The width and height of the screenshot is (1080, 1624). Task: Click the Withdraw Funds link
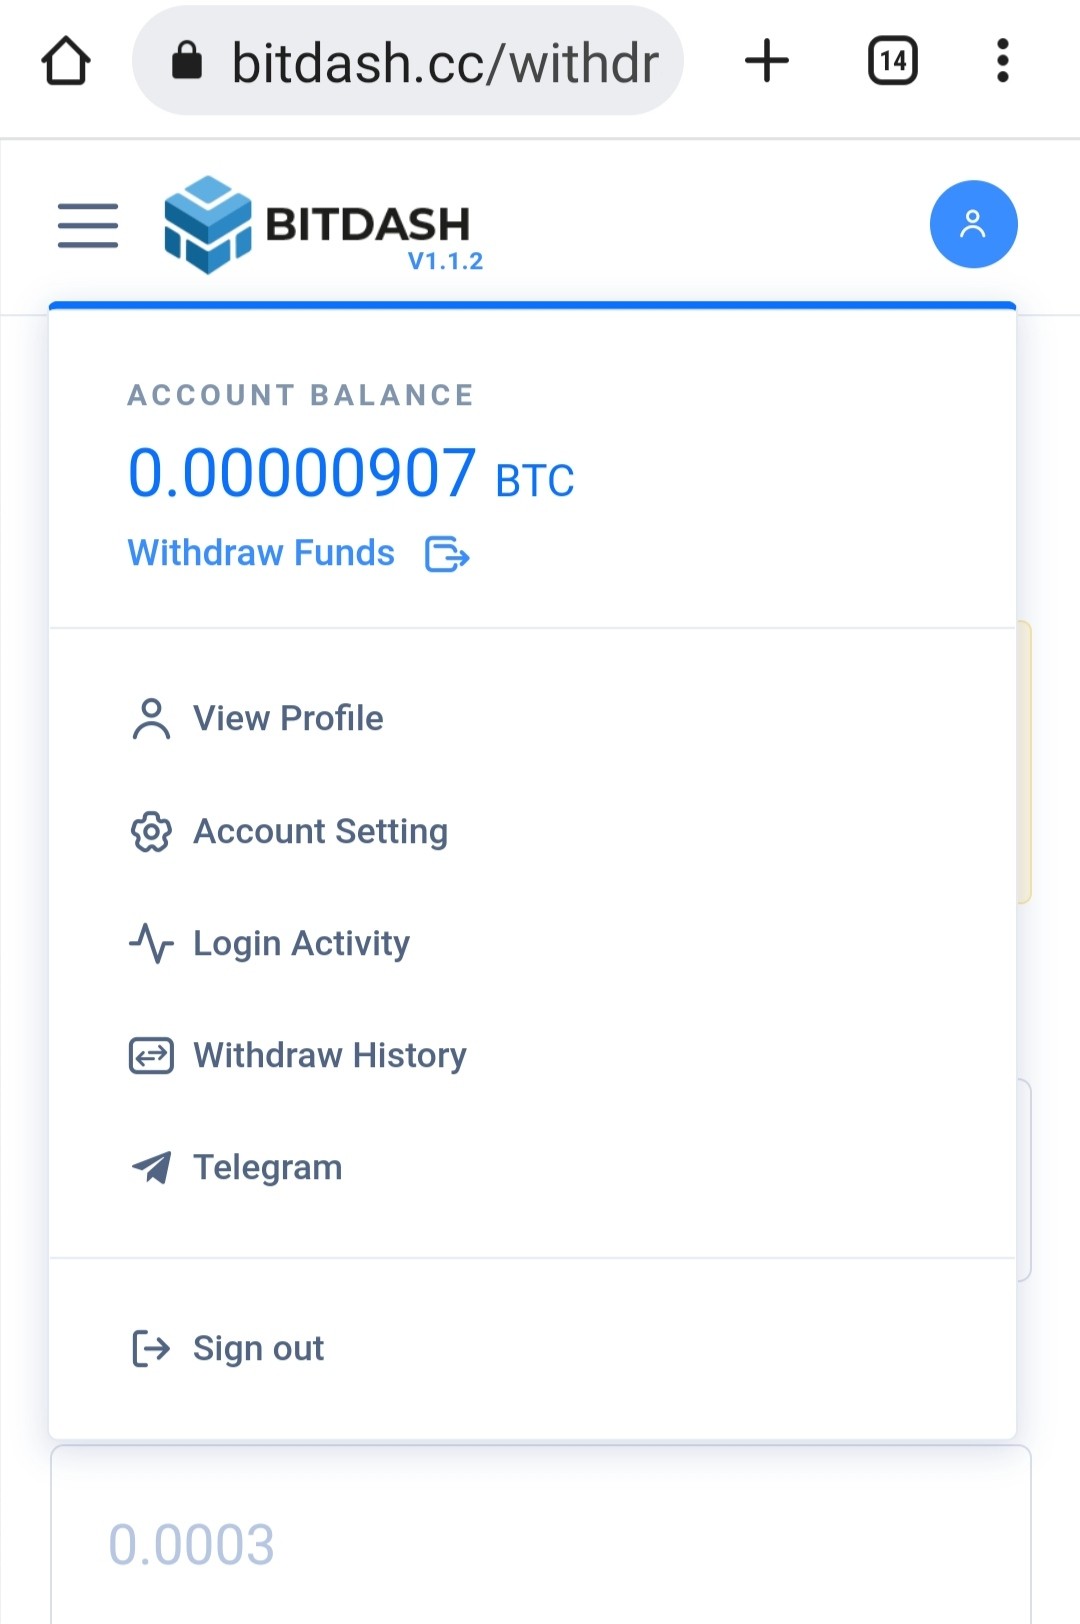261,553
